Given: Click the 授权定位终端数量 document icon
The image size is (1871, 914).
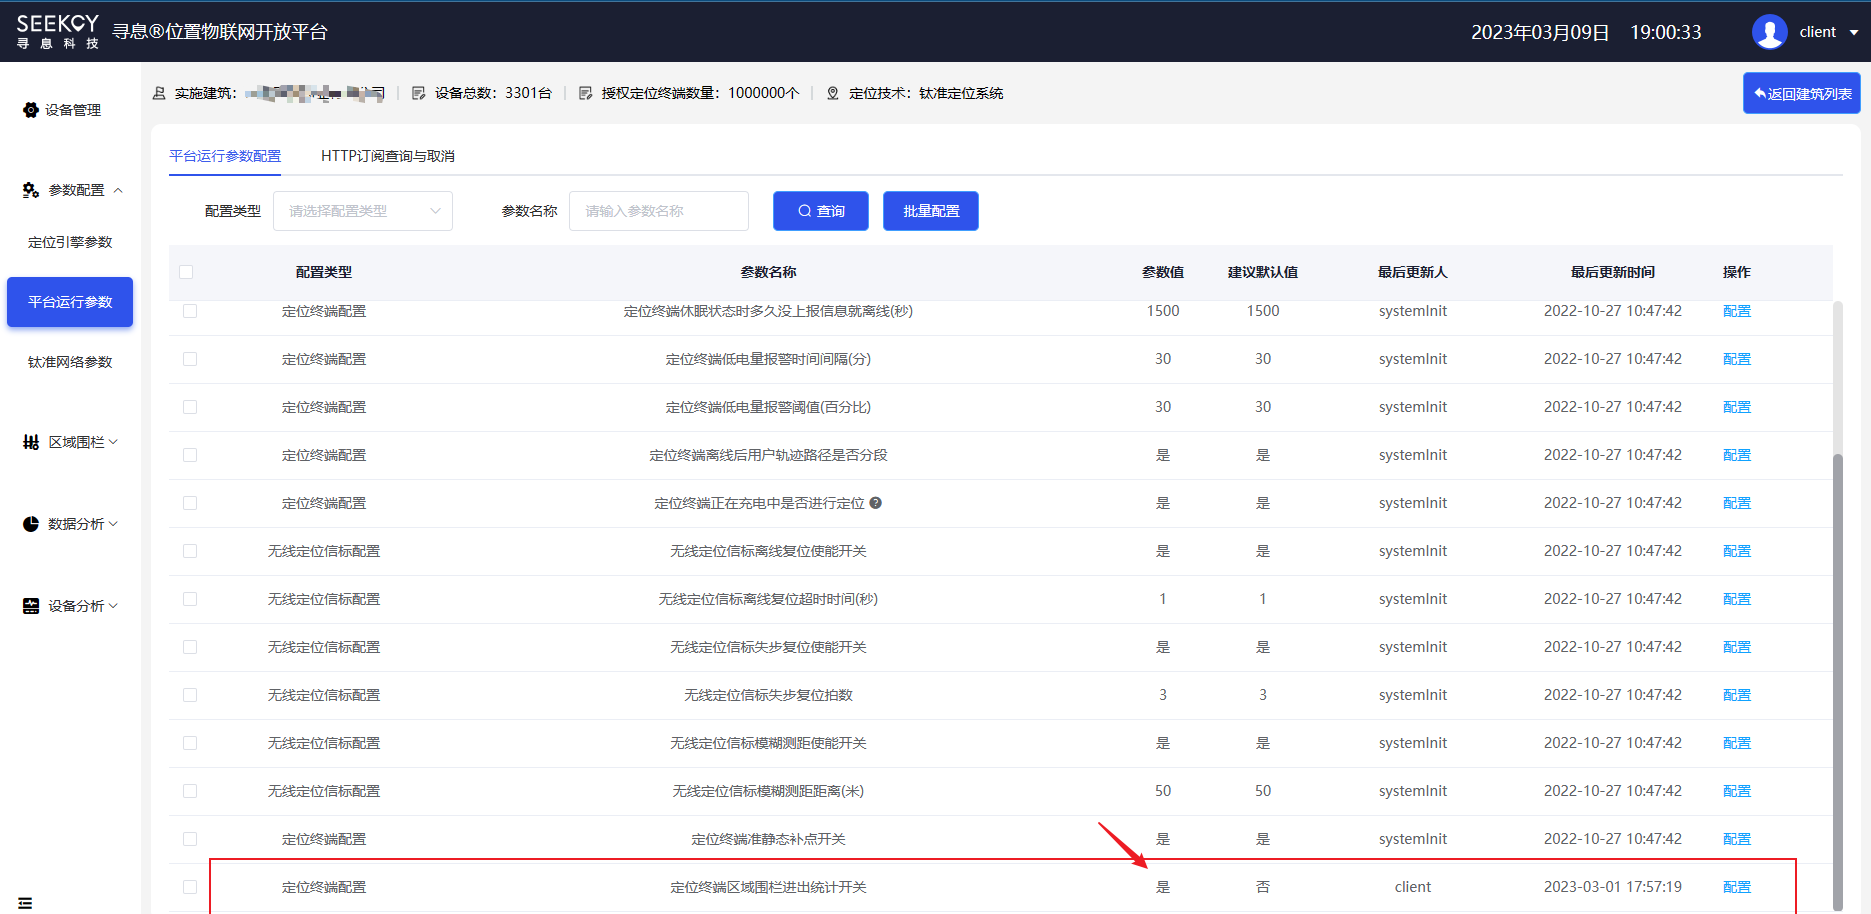Looking at the screenshot, I should point(586,93).
